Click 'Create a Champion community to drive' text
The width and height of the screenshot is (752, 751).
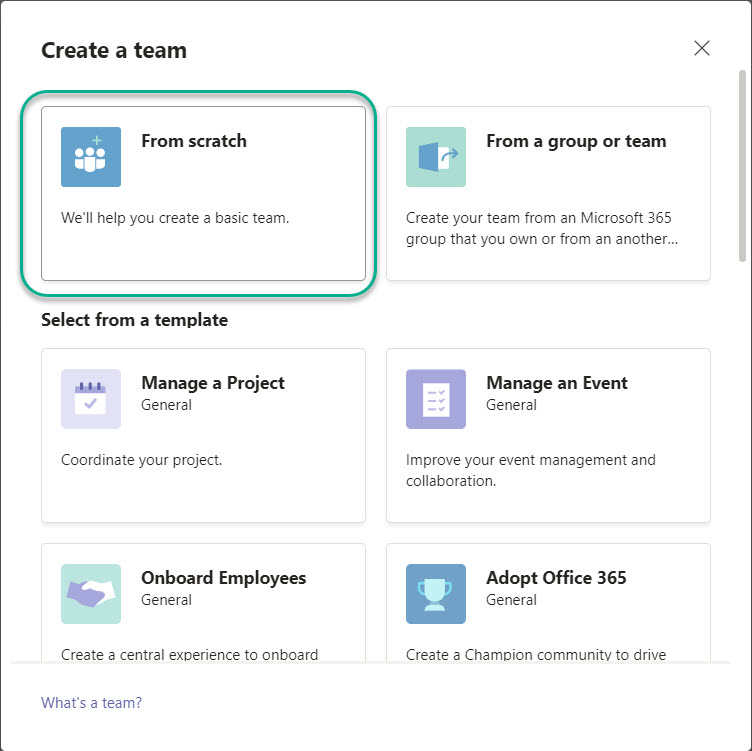point(536,654)
